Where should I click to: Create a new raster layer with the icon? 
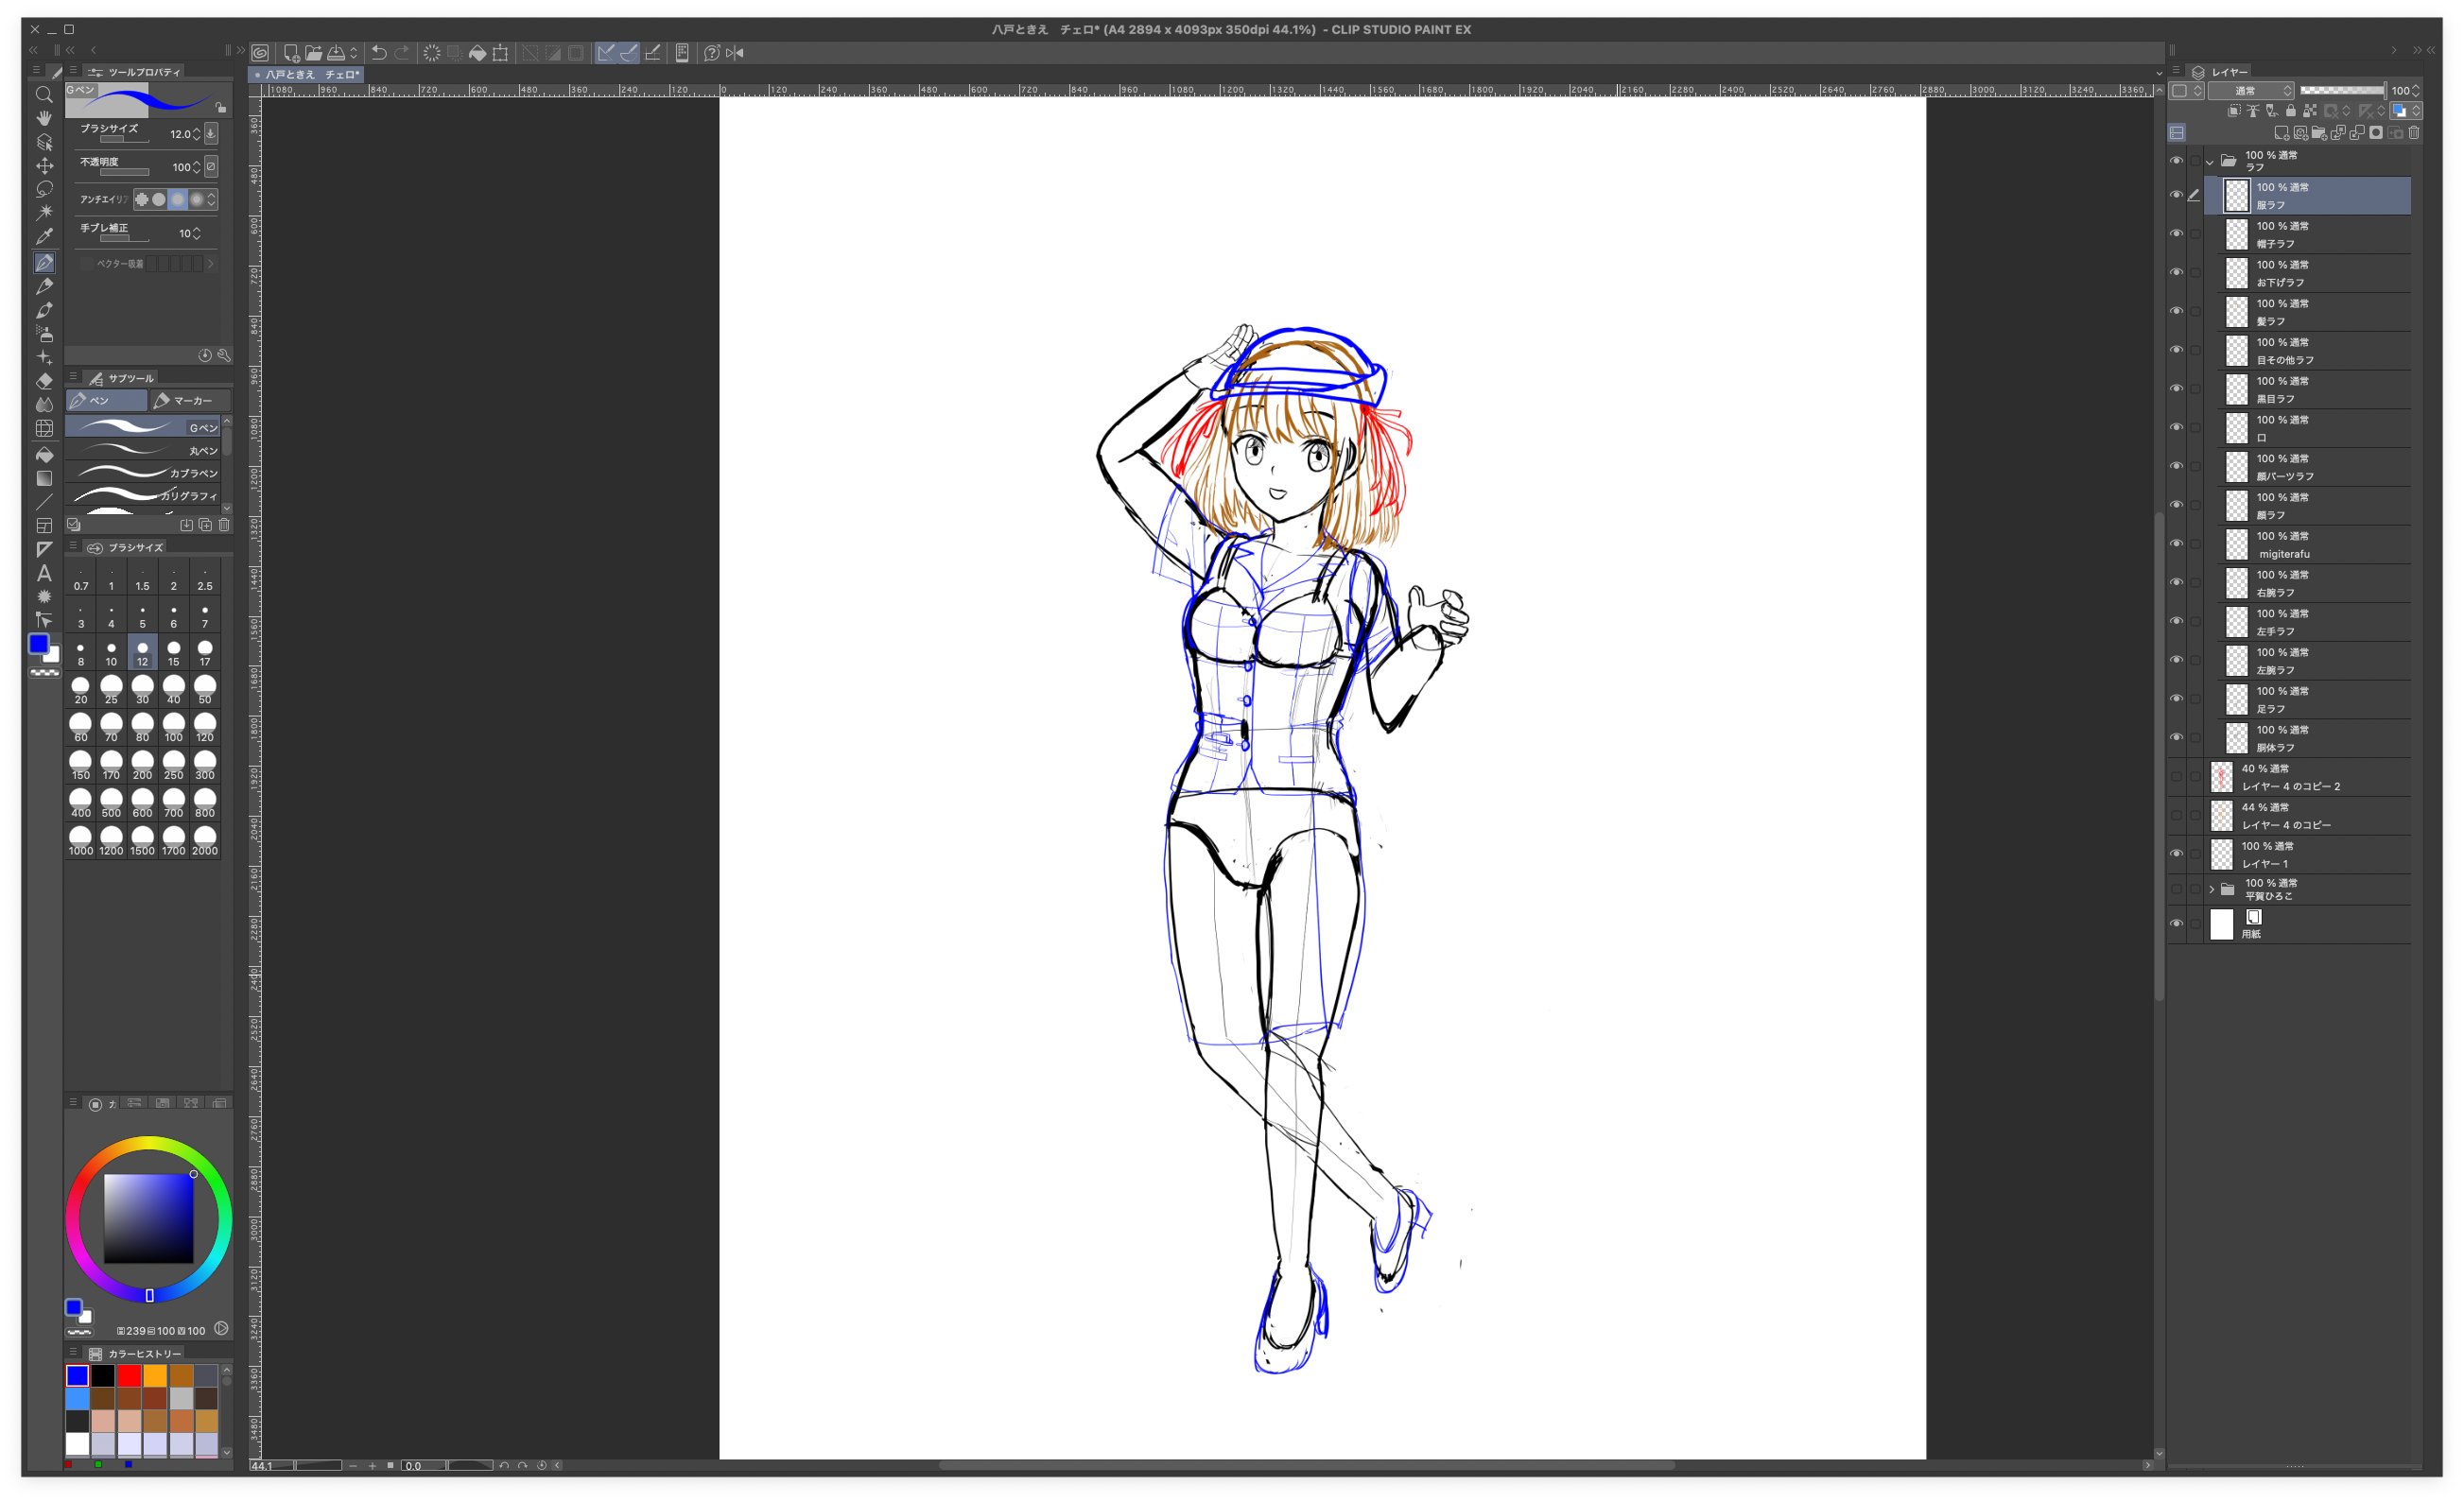tap(2281, 133)
